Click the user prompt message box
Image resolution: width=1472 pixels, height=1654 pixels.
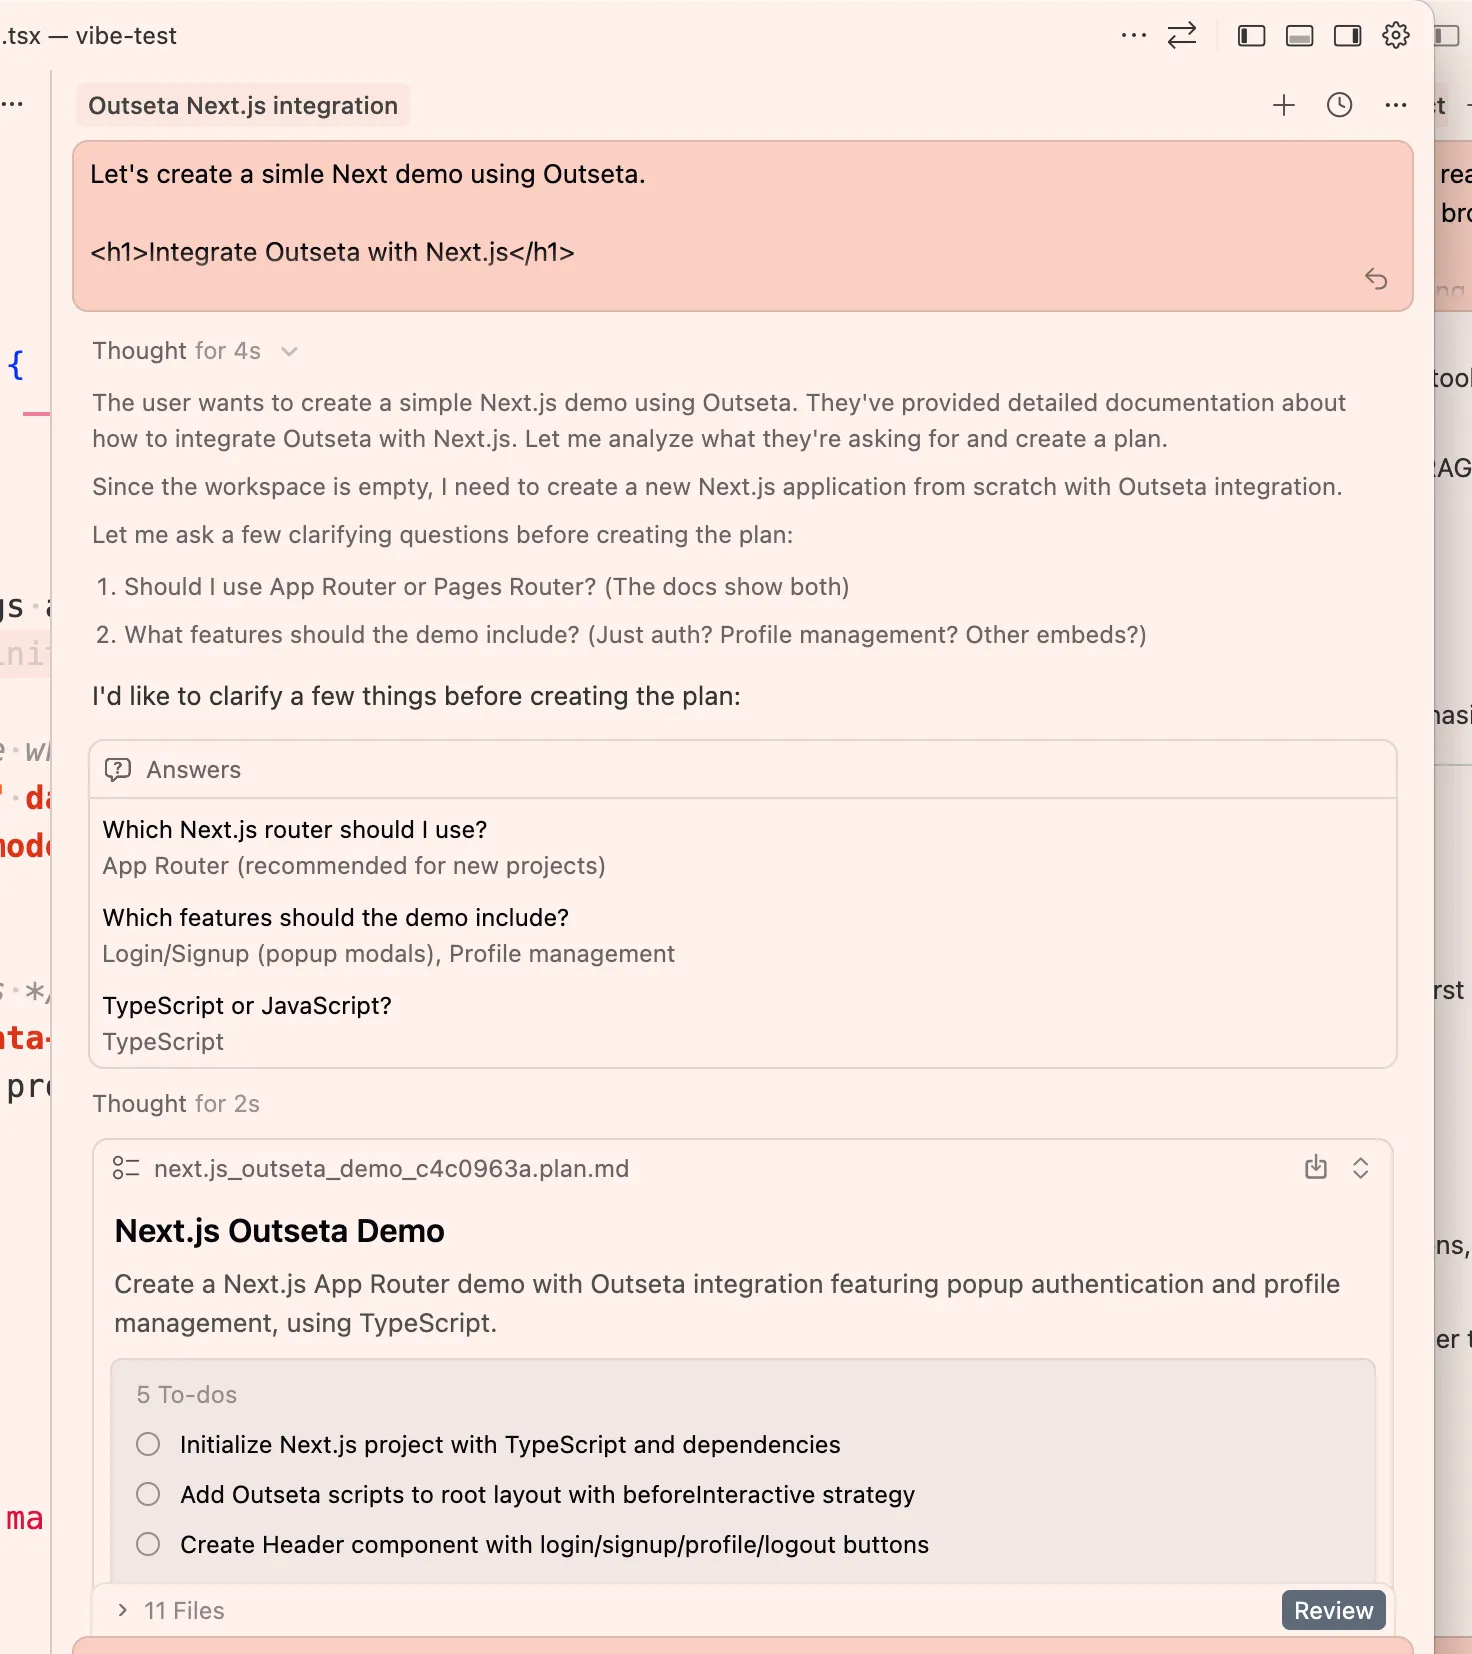click(x=742, y=226)
